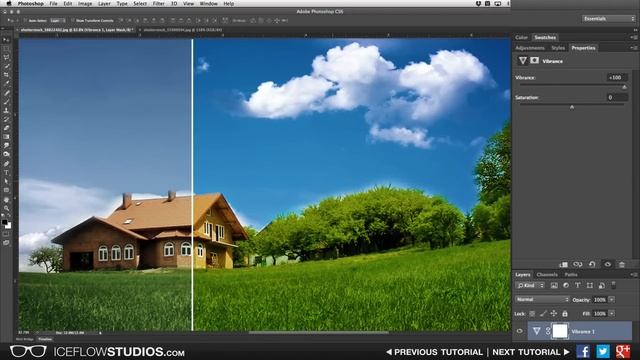Open the Facebook icon link
640x360 pixels.
click(583, 351)
